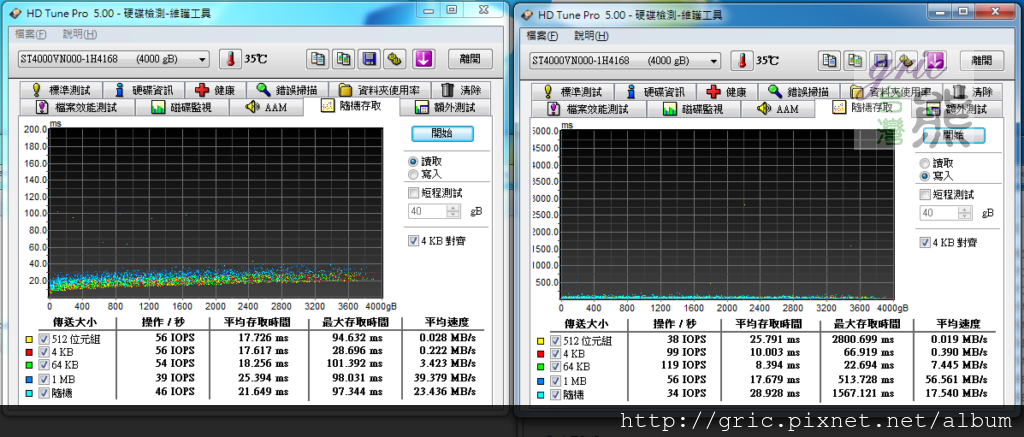Viewport: 1024px width, 437px height.
Task: Click purple down arrow icon in left window
Action: [423, 59]
